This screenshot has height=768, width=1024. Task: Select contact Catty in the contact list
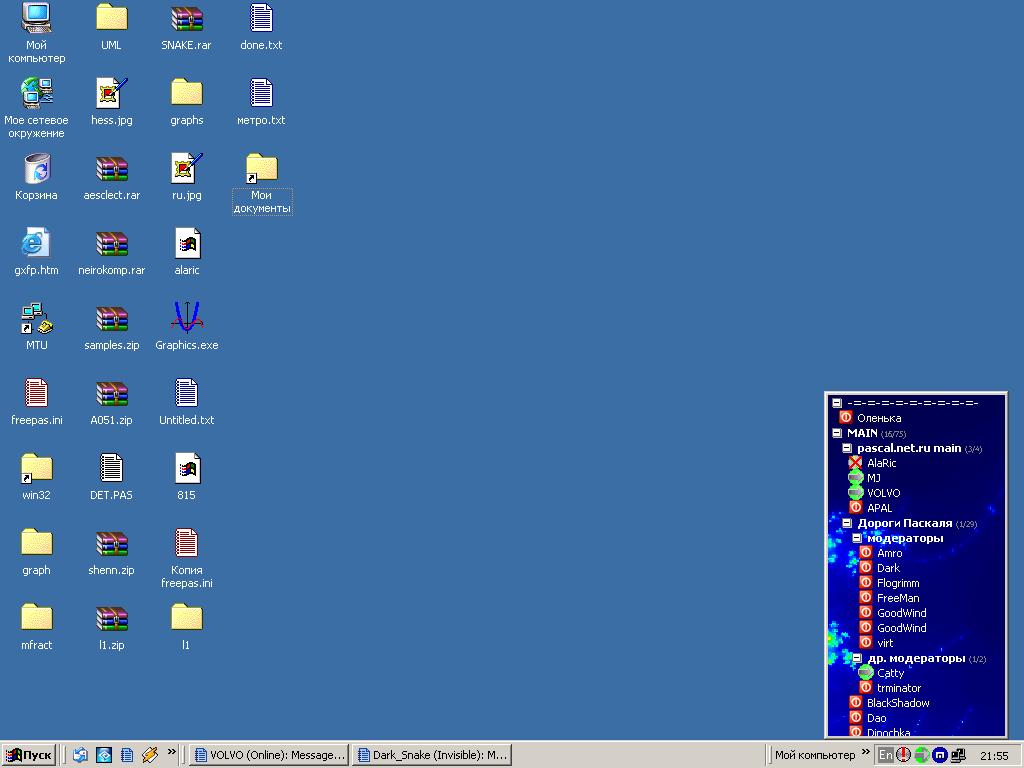pyautogui.click(x=890, y=673)
